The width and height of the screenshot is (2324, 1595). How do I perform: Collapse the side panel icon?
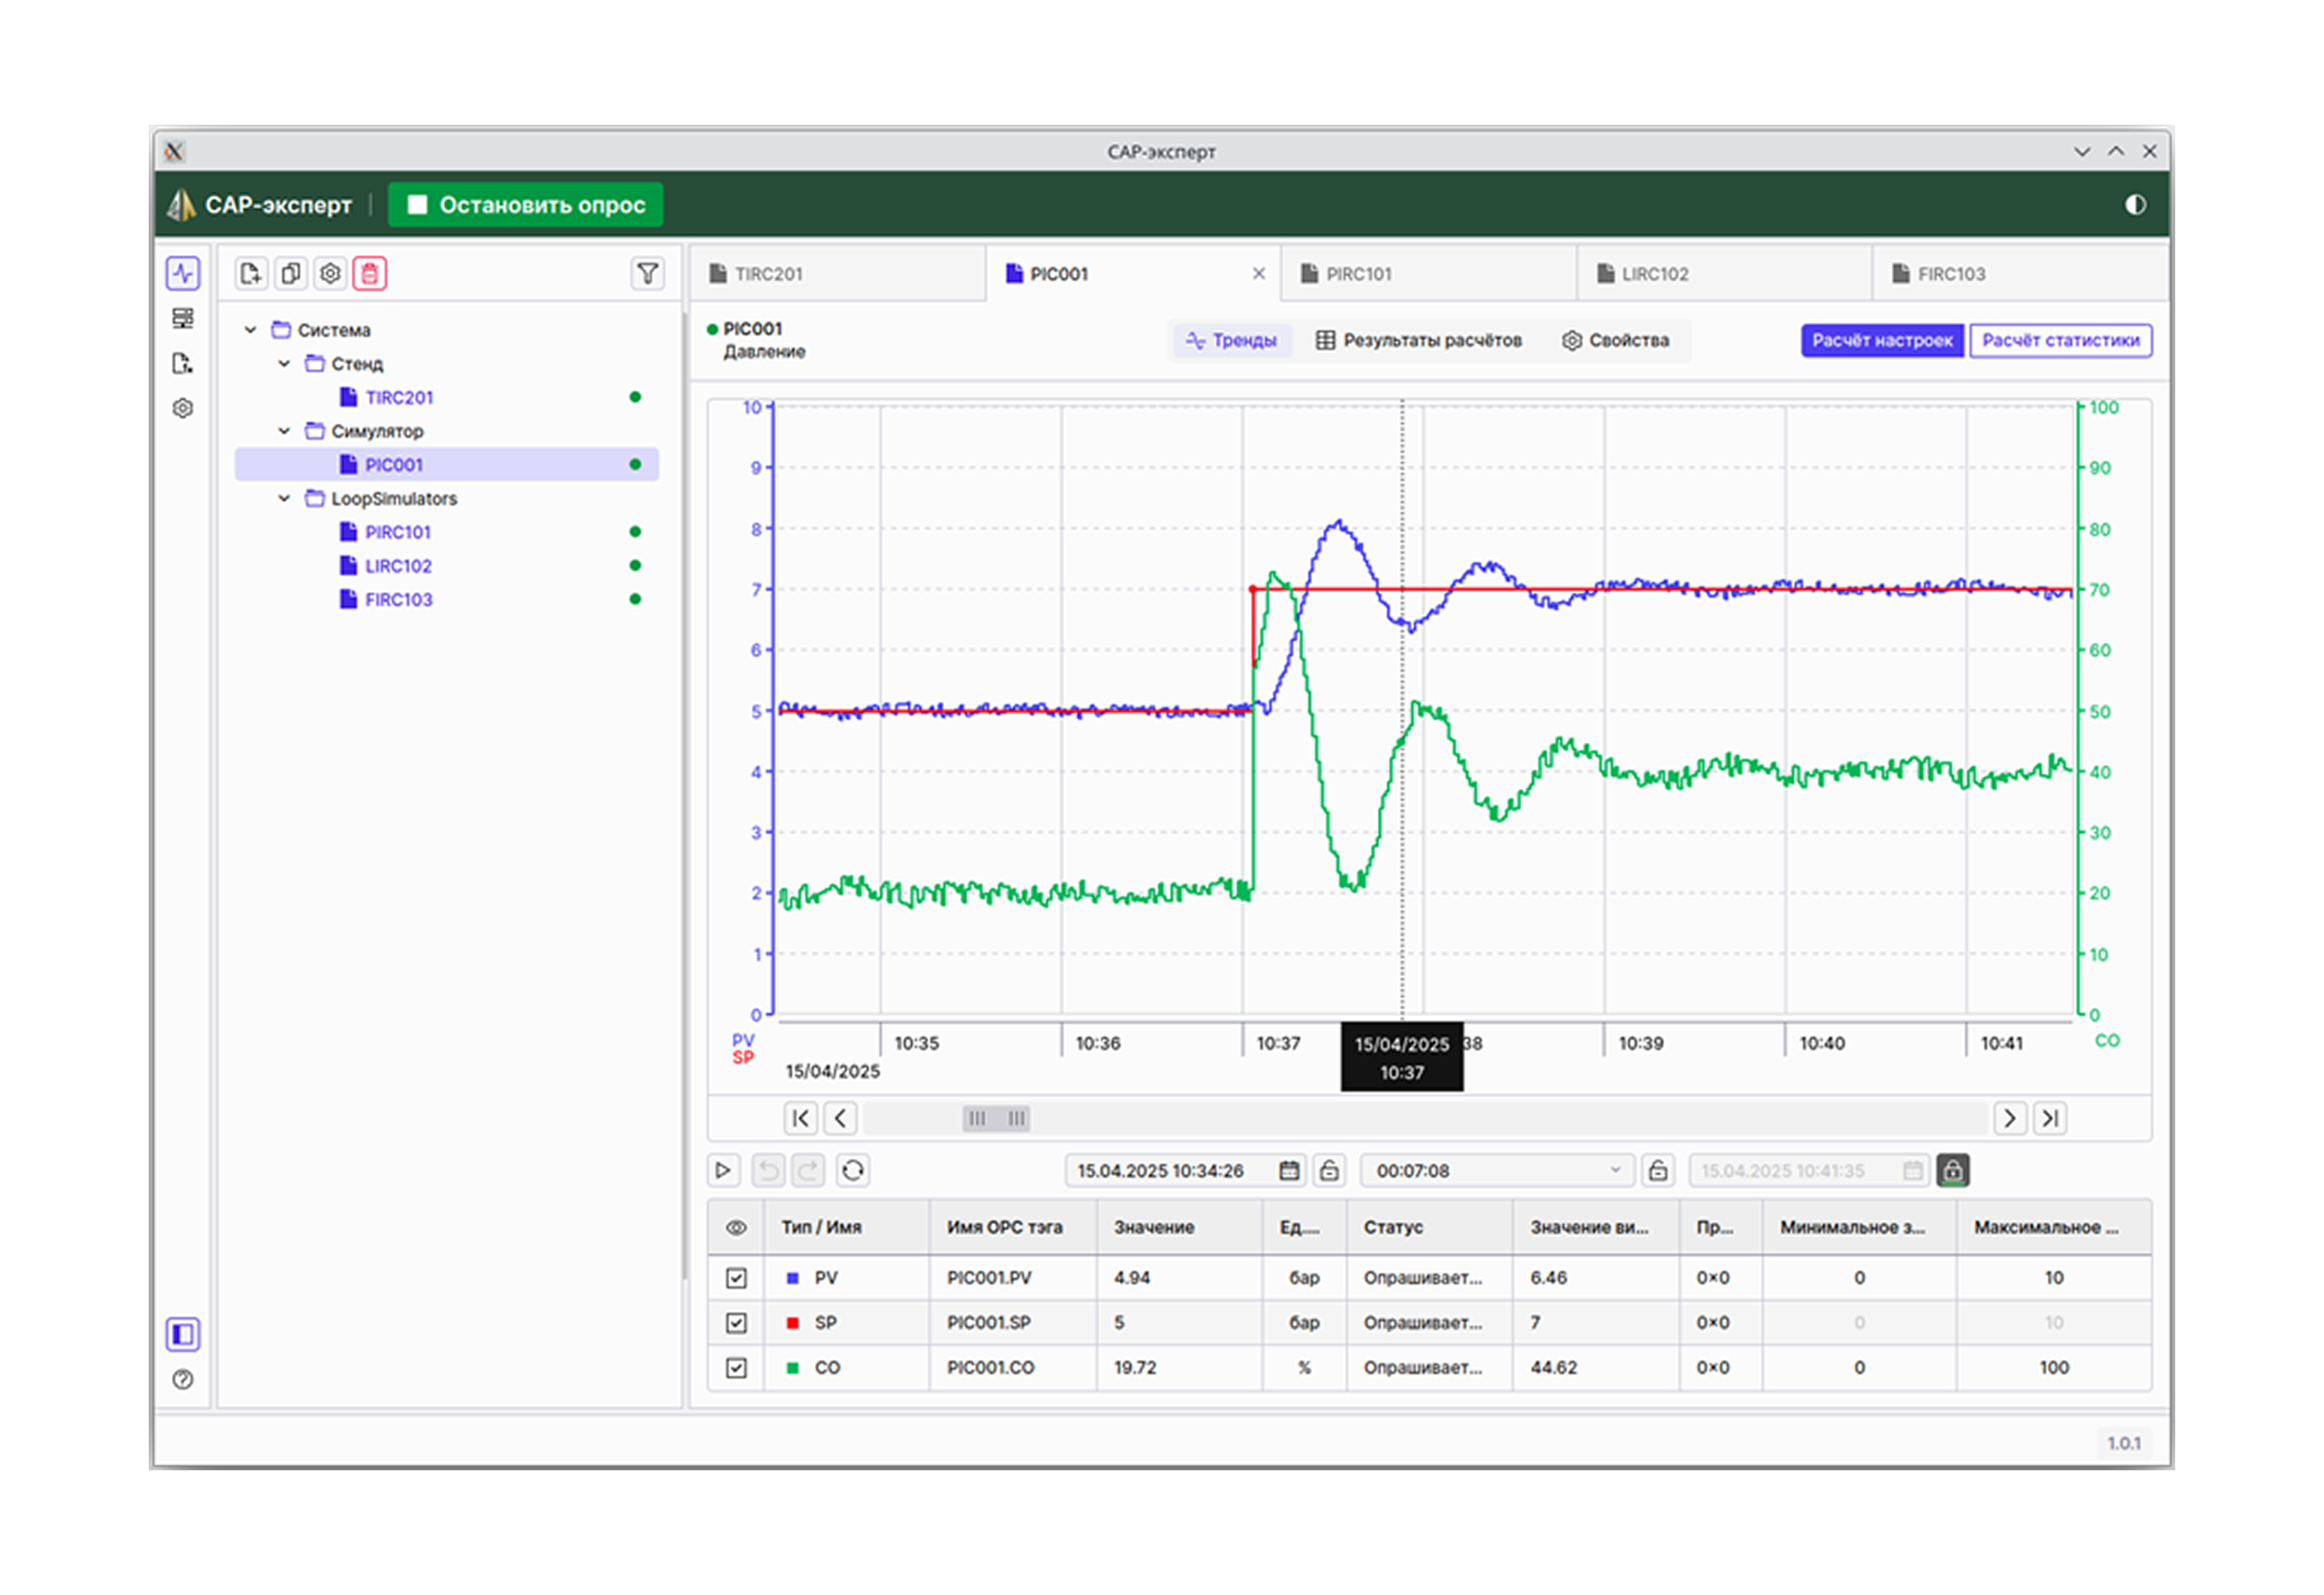(183, 1334)
